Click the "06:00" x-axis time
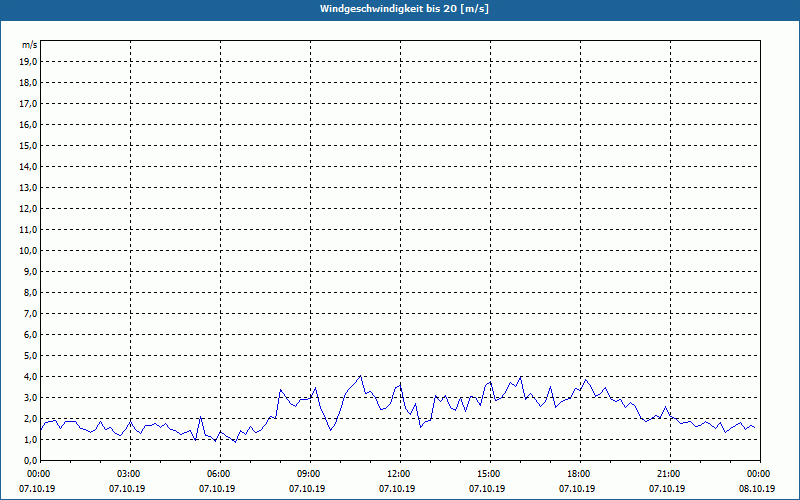The image size is (800, 500). click(218, 474)
